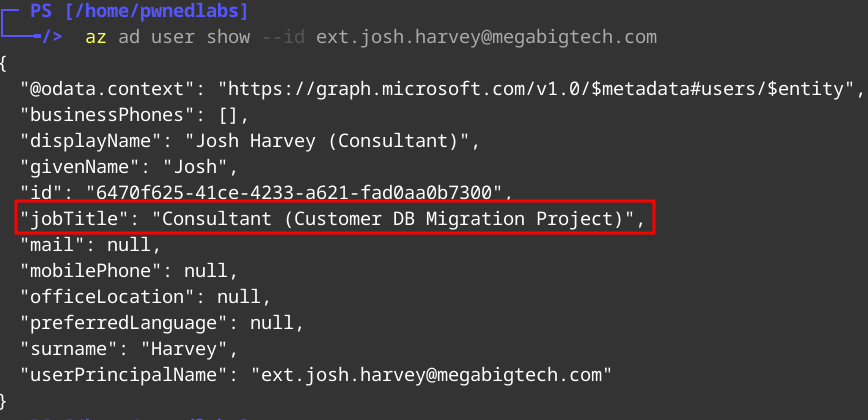Viewport: 868px width, 420px height.
Task: Click the PS prompt label
Action: [41, 11]
